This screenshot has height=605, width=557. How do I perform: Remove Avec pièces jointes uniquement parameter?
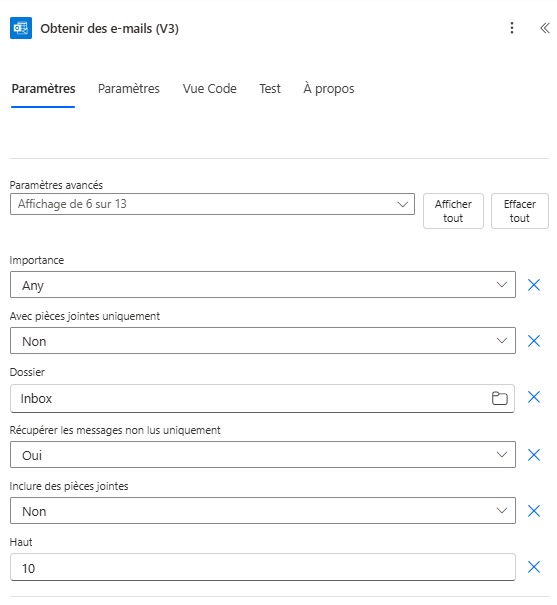pos(534,341)
